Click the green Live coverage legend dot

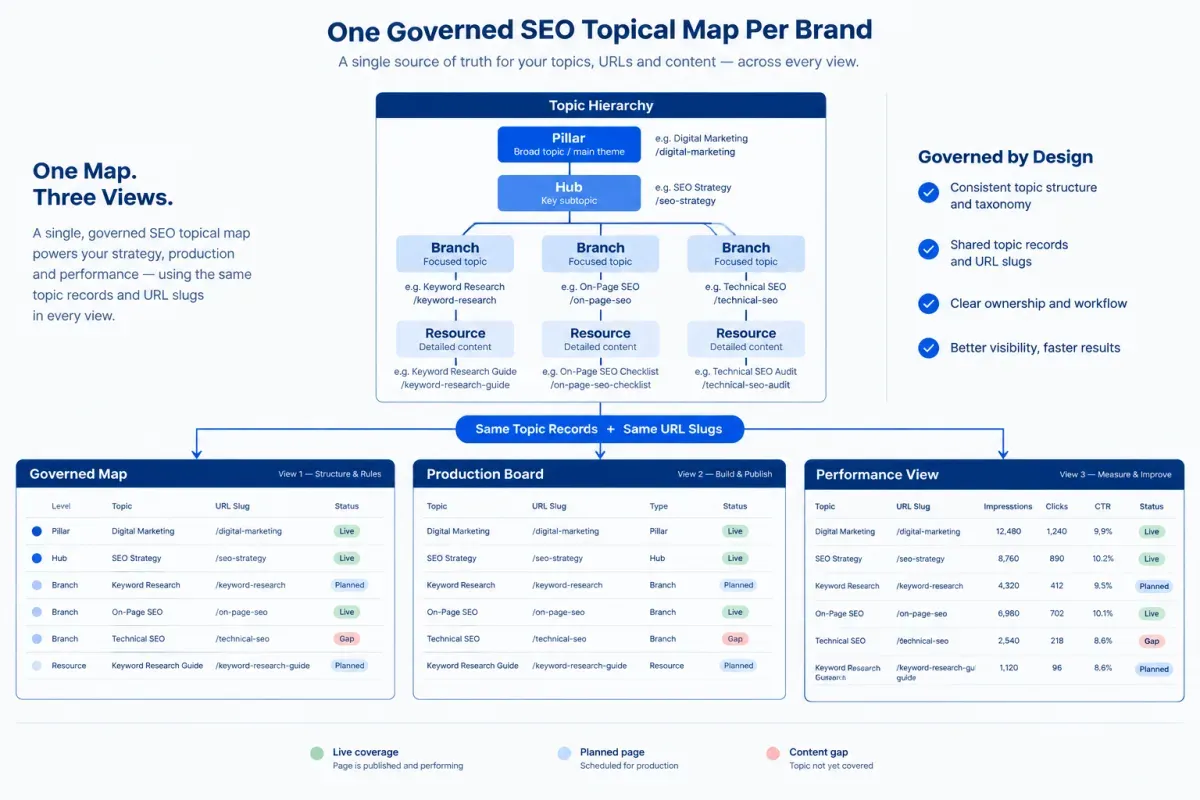(317, 753)
